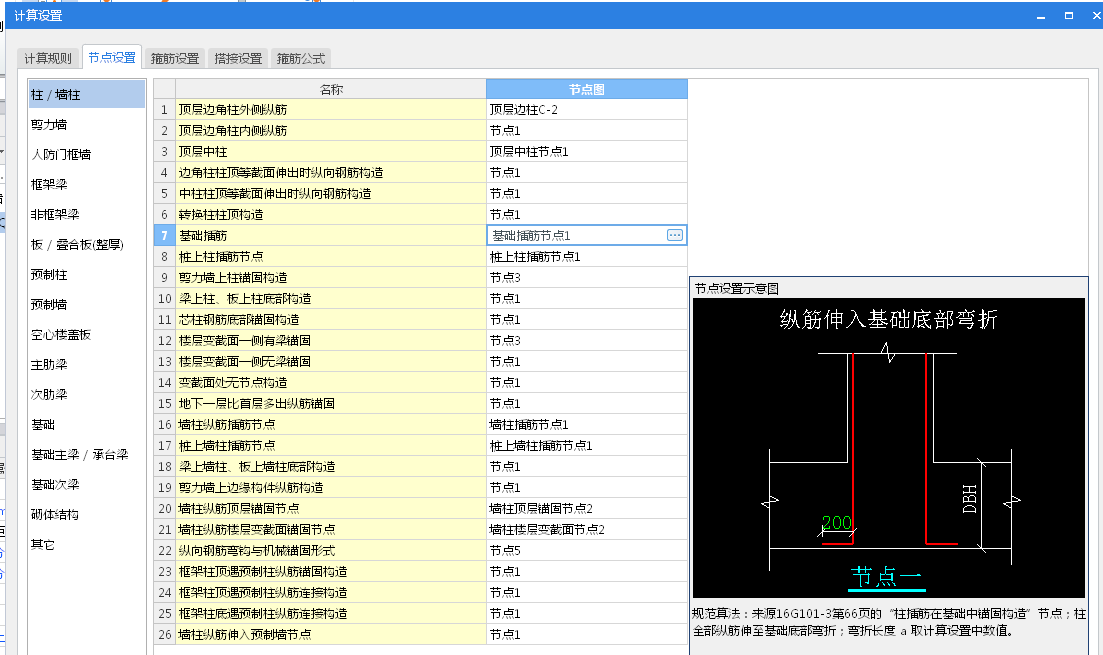Click the 墙柱顶层锚固节点2 cell
This screenshot has height=655, width=1103.
587,509
